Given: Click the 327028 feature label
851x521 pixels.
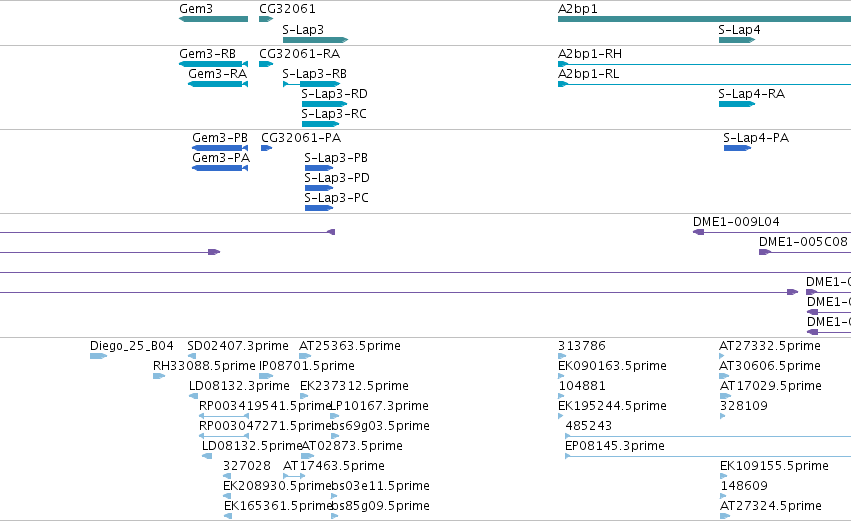Looking at the screenshot, I should tap(247, 466).
